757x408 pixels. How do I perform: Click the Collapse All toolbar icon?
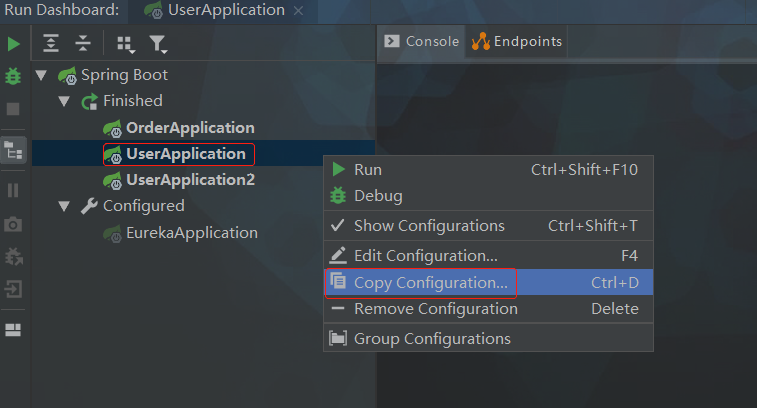(83, 43)
